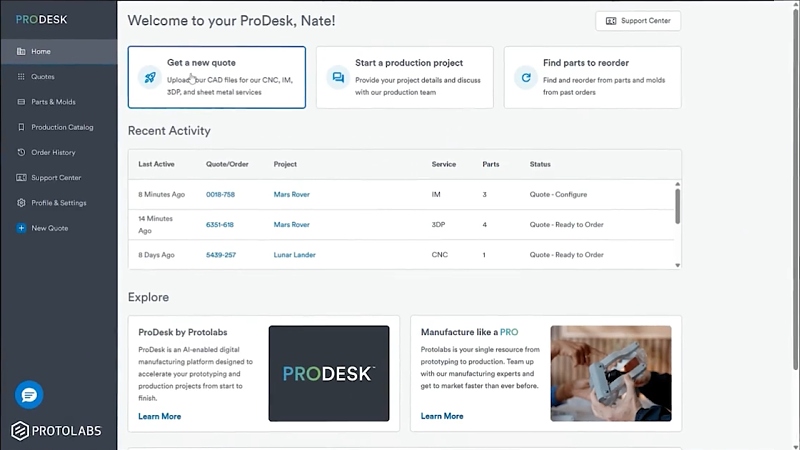The width and height of the screenshot is (800, 450).
Task: Click the Protolabs logo at sidebar bottom
Action: pos(56,431)
